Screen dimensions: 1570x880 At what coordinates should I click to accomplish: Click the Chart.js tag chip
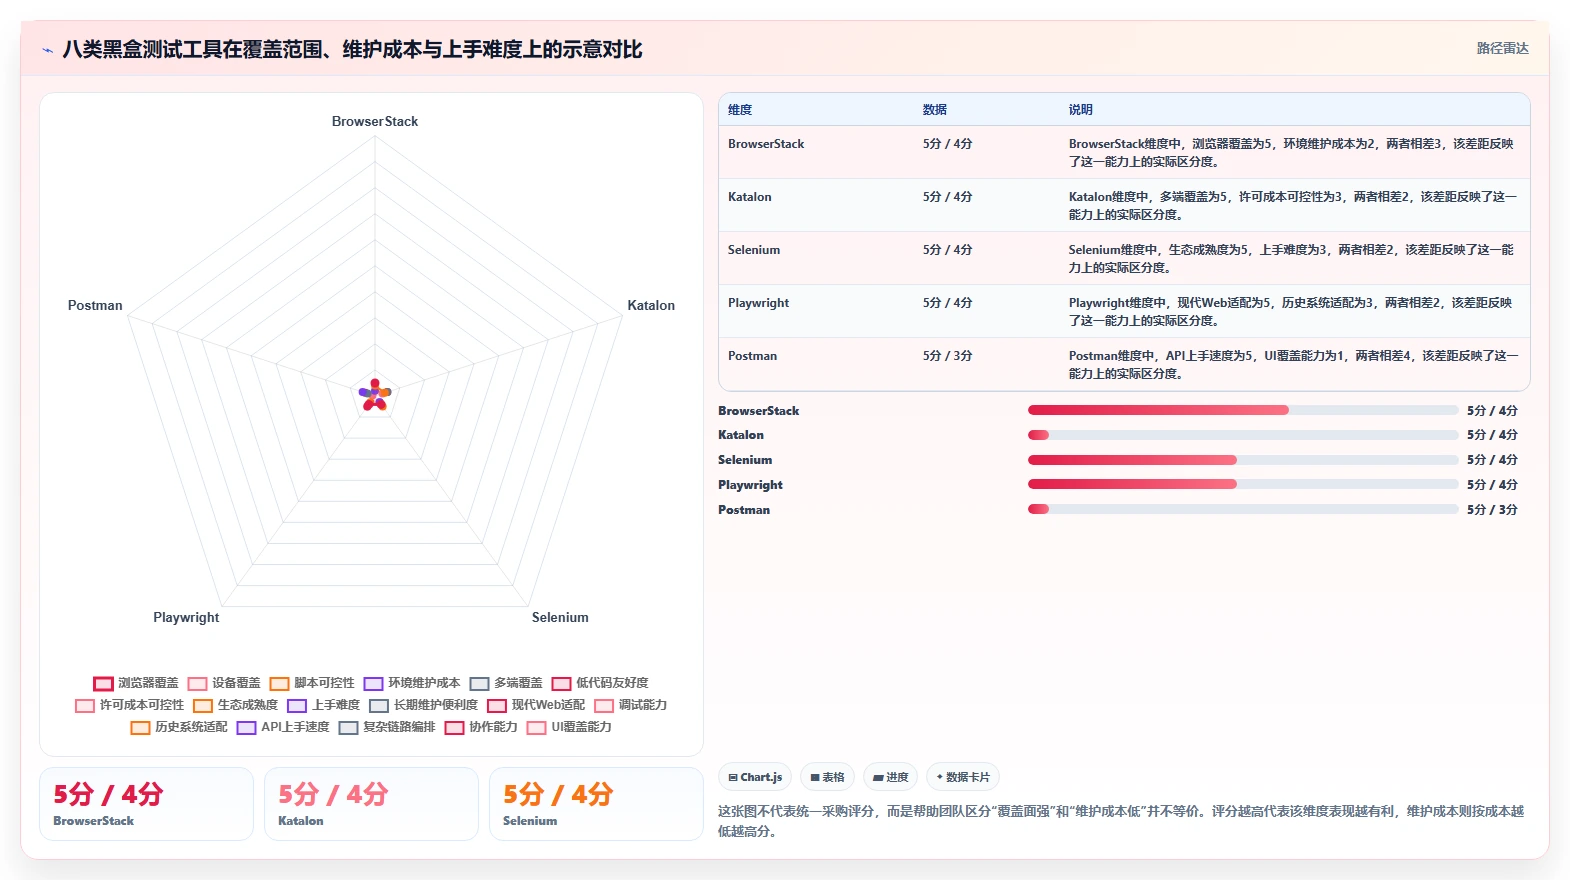[x=755, y=777]
